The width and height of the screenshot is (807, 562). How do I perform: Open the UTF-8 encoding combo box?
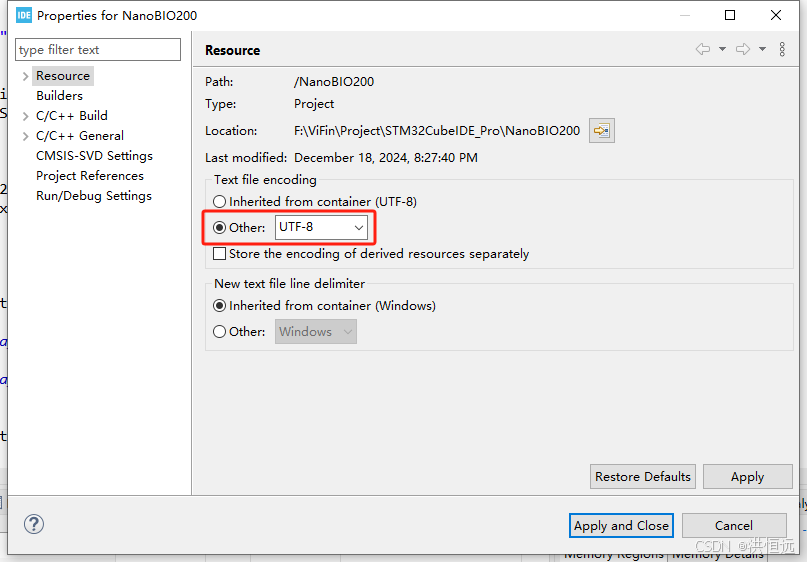[322, 227]
